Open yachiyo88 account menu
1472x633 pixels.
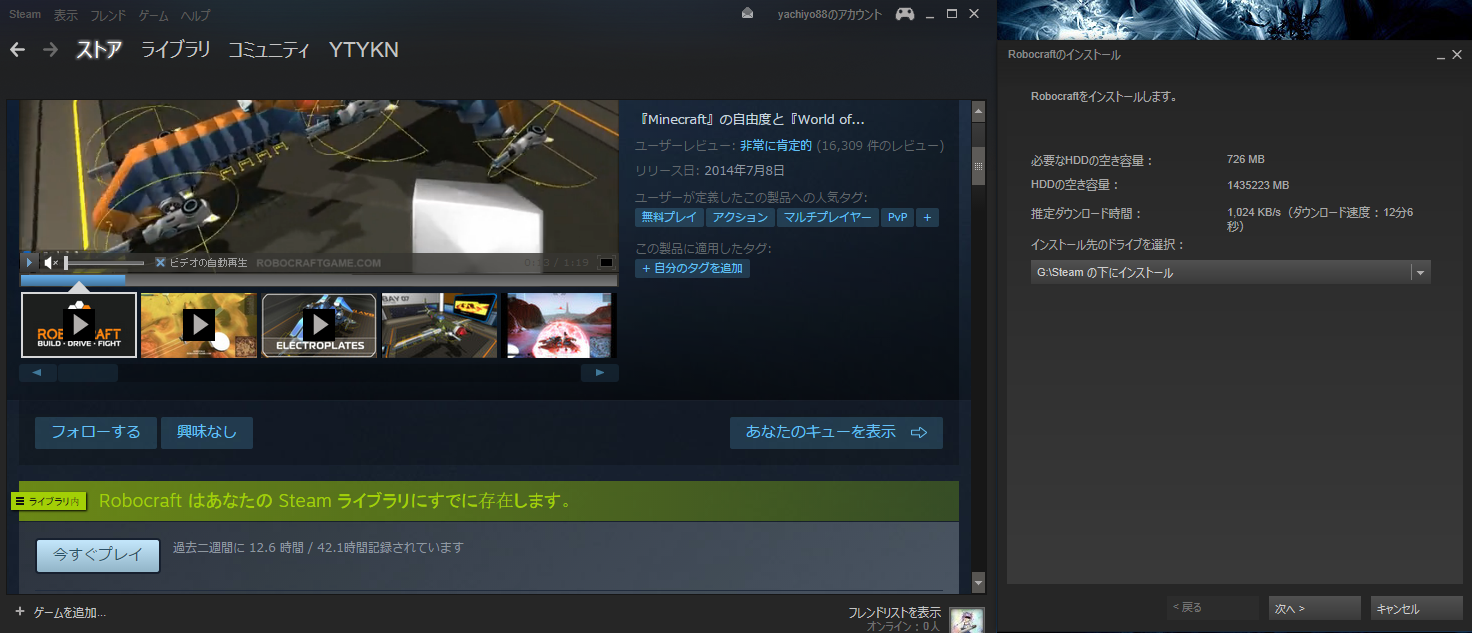coord(830,14)
